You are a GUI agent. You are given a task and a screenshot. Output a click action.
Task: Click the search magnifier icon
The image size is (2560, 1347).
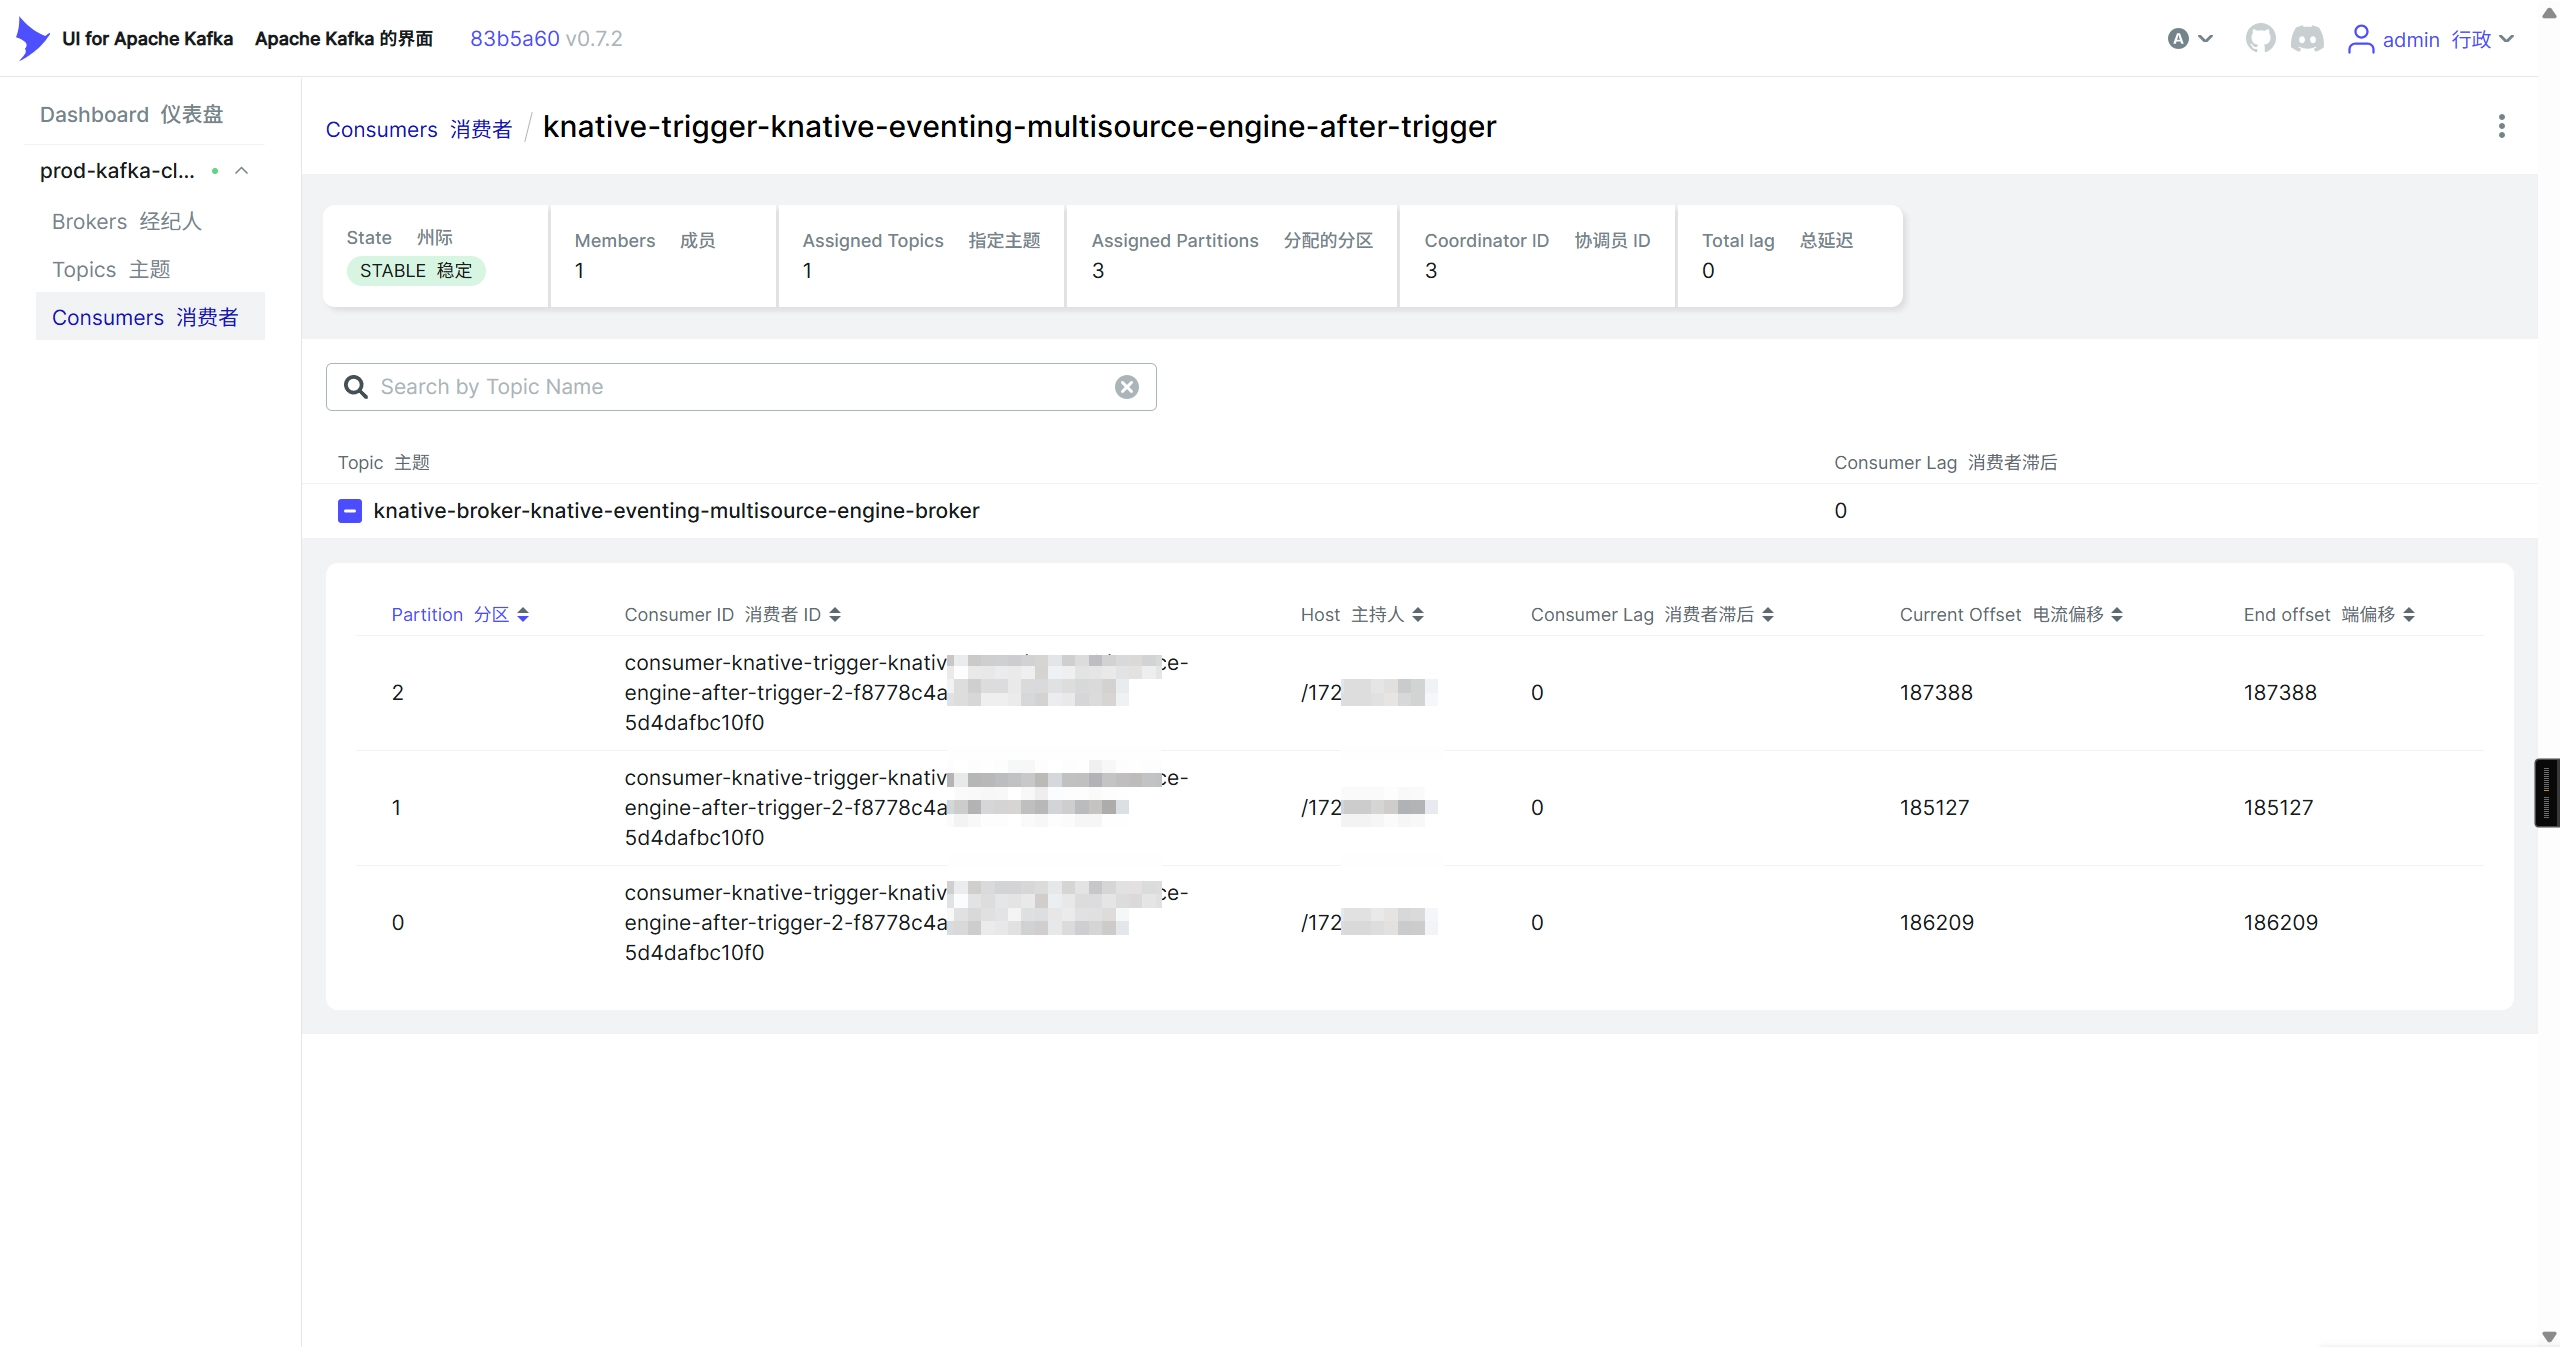coord(356,387)
